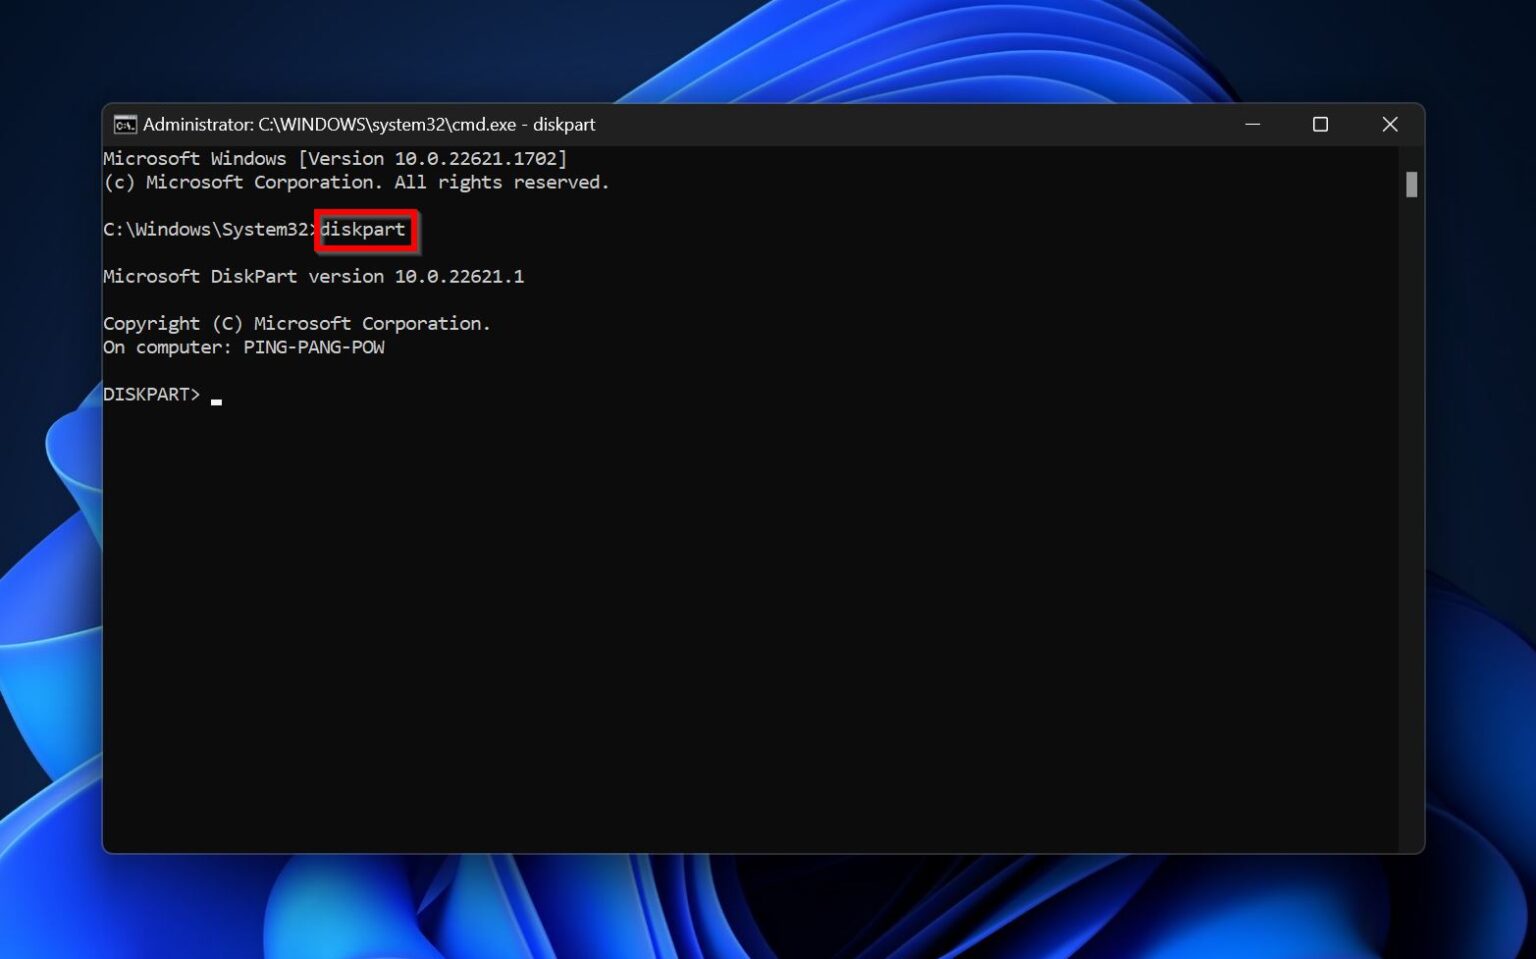The image size is (1536, 959).
Task: Close the Administrator cmd.exe window
Action: point(1389,125)
